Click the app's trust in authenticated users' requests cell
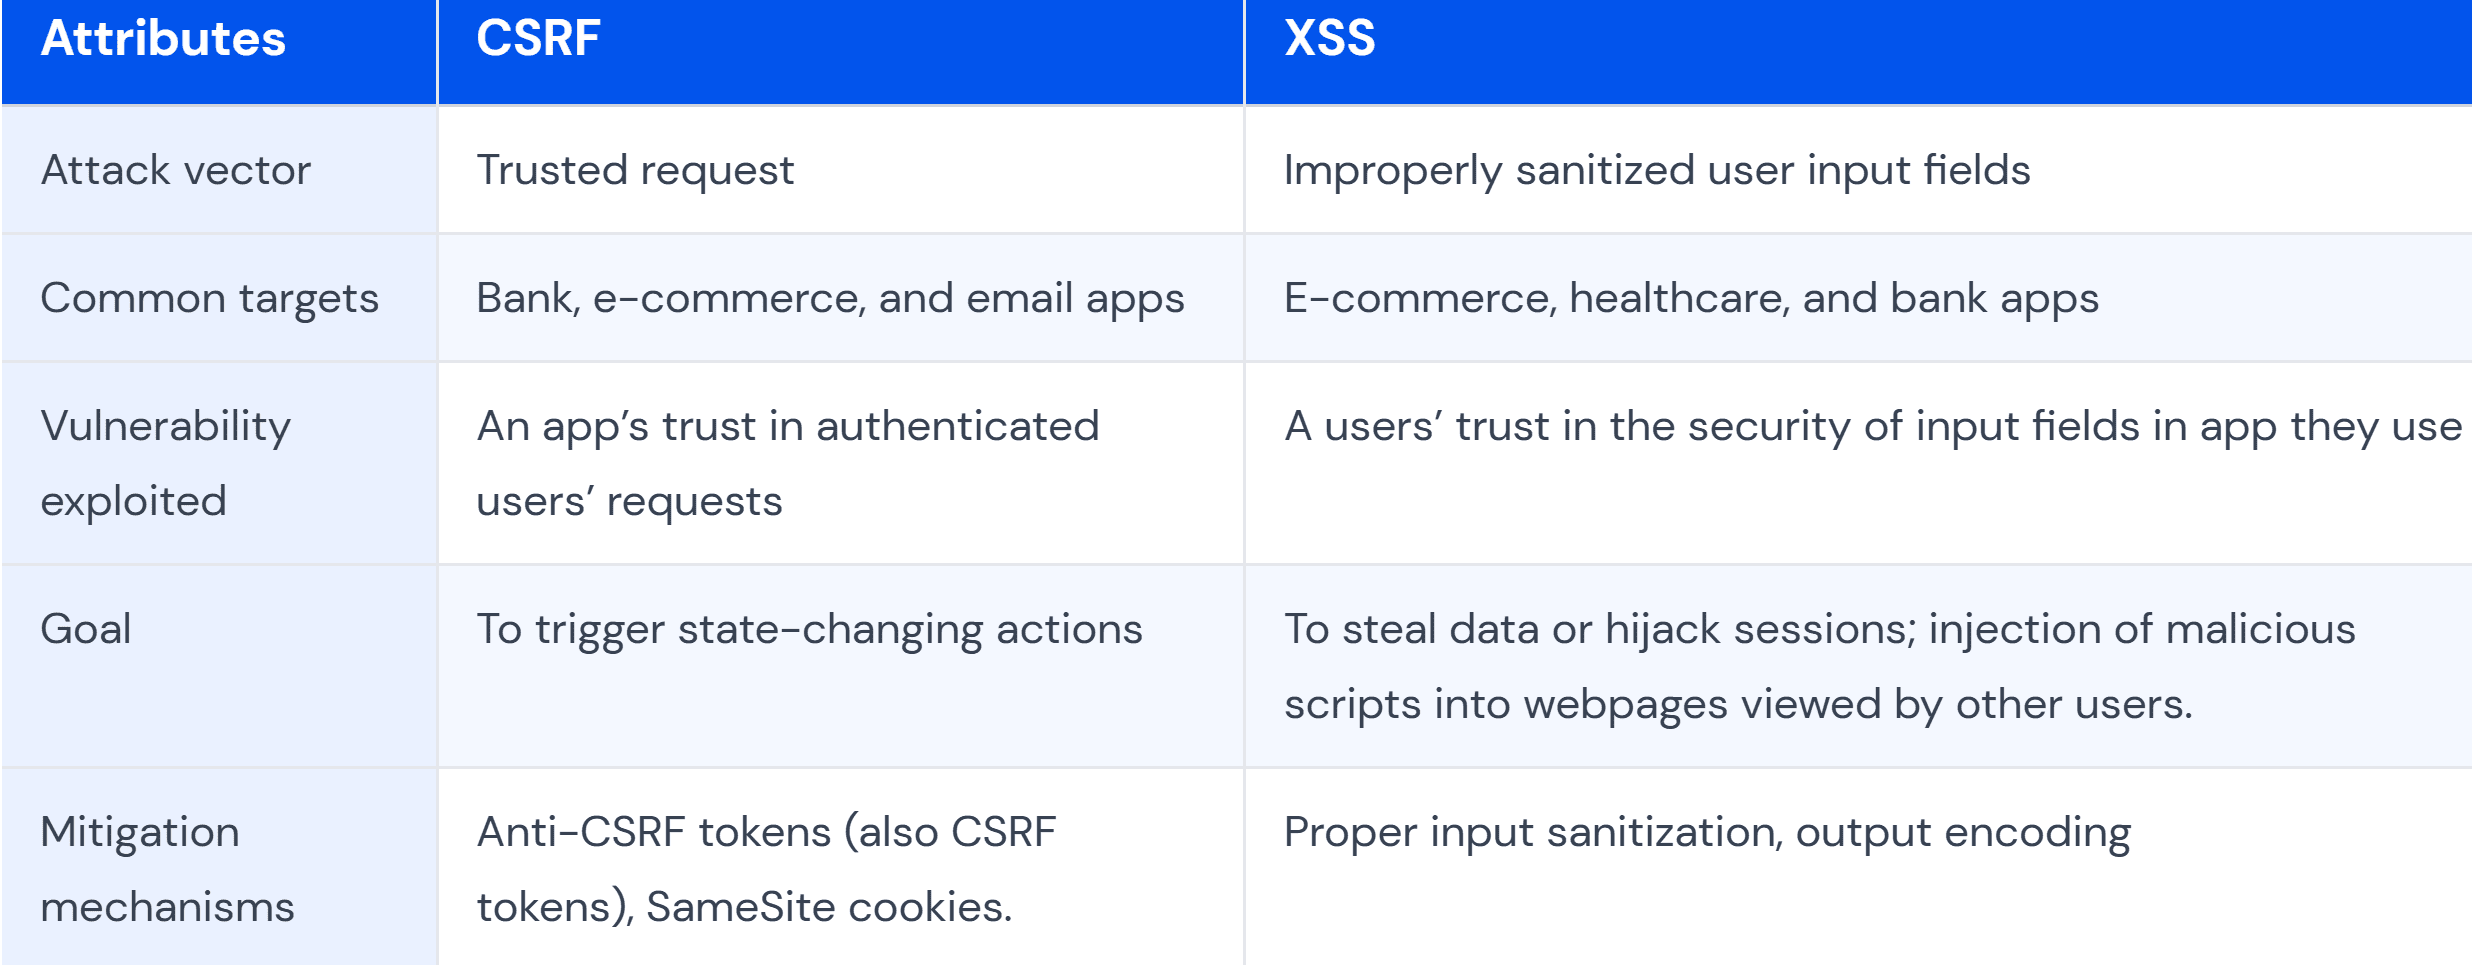Viewport: 2472px width, 965px height. pos(787,463)
